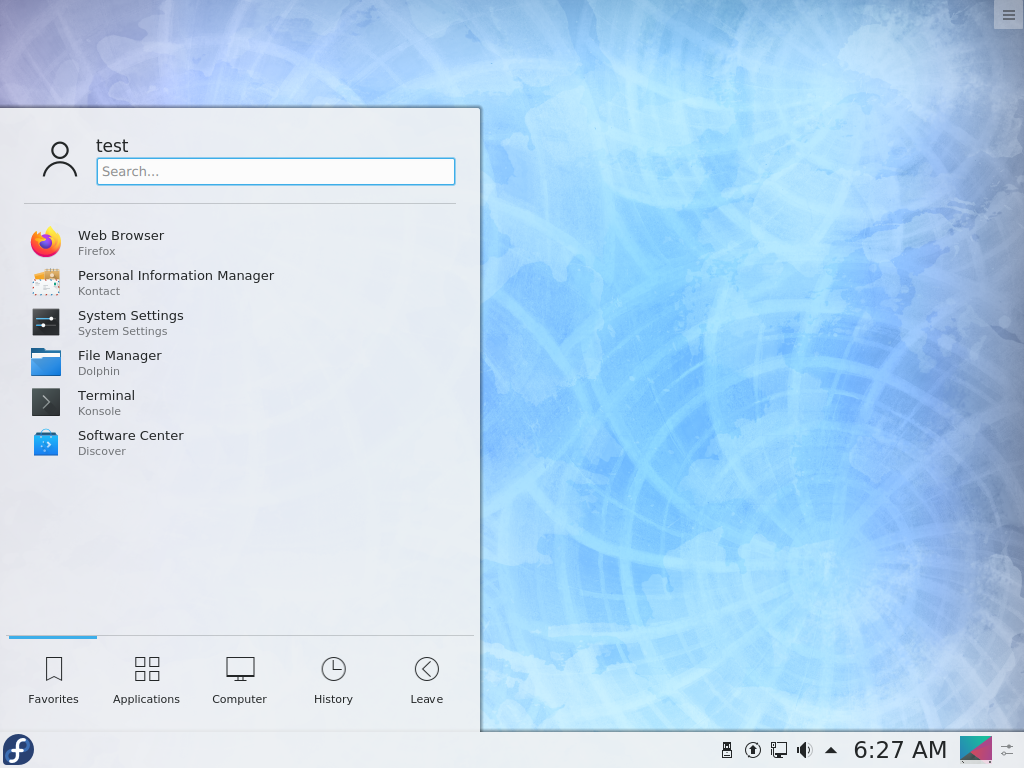Open panel configuration sliders icon
The height and width of the screenshot is (768, 1024).
pos(1008,750)
